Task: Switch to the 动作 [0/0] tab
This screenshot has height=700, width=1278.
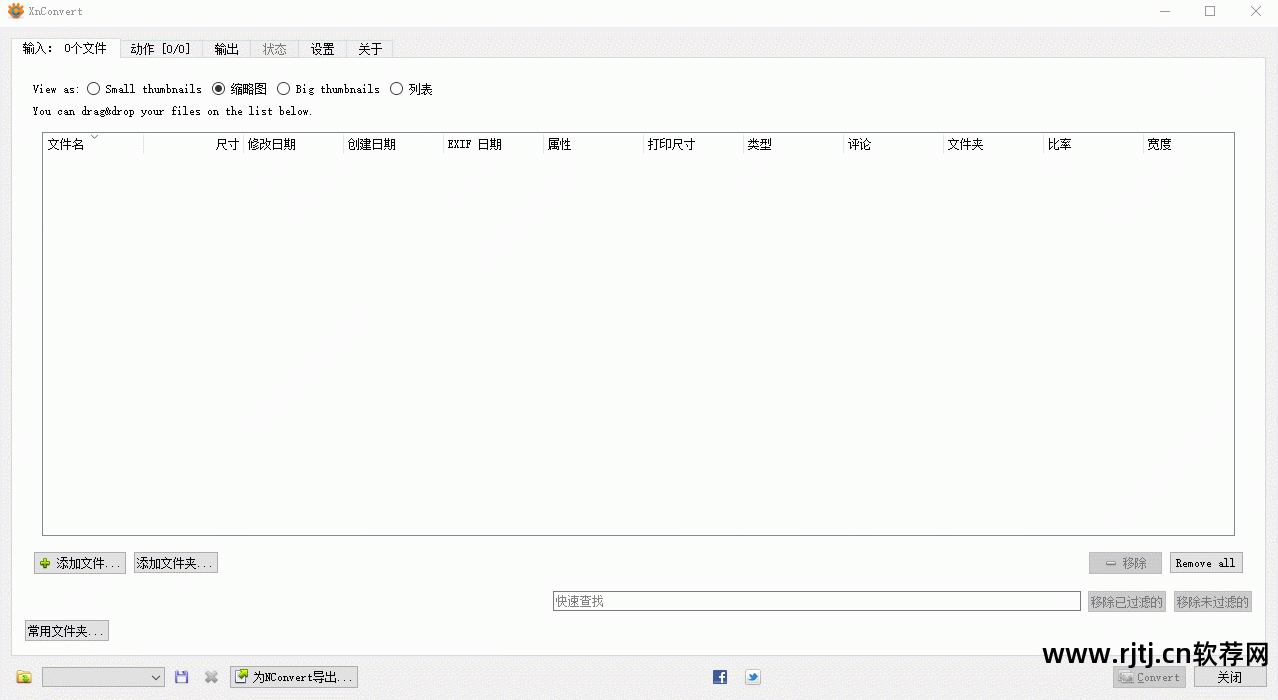Action: pyautogui.click(x=160, y=49)
